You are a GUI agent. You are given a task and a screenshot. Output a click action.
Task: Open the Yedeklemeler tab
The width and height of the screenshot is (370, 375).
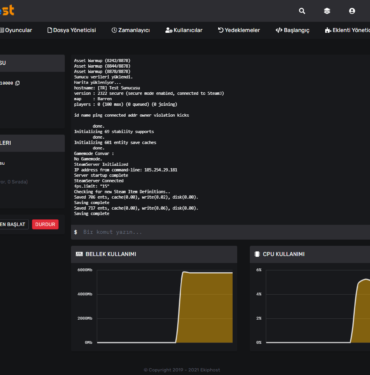(x=239, y=30)
